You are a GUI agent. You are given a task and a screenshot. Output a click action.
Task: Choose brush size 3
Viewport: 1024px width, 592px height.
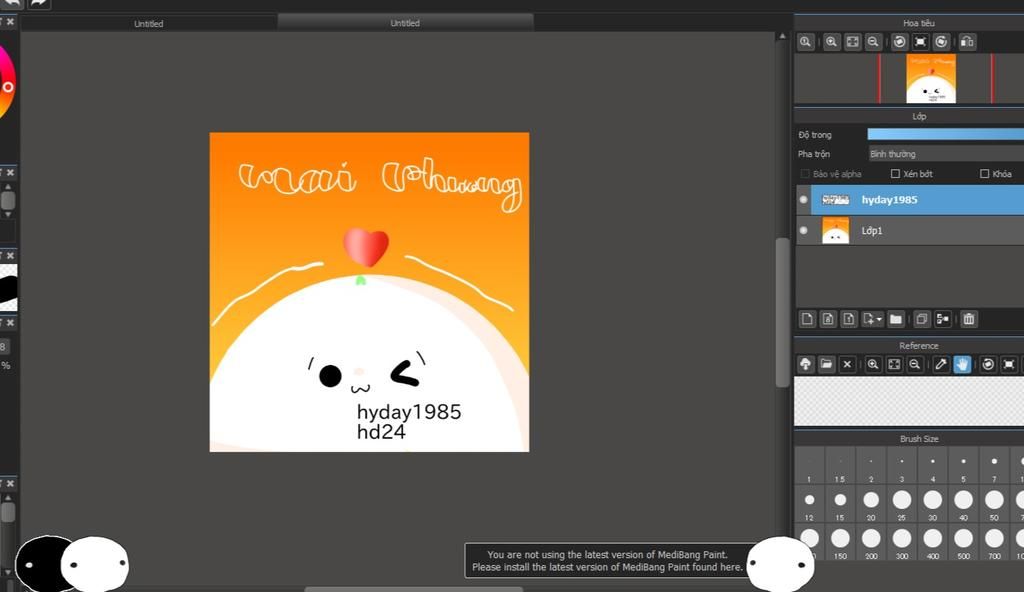[902, 466]
